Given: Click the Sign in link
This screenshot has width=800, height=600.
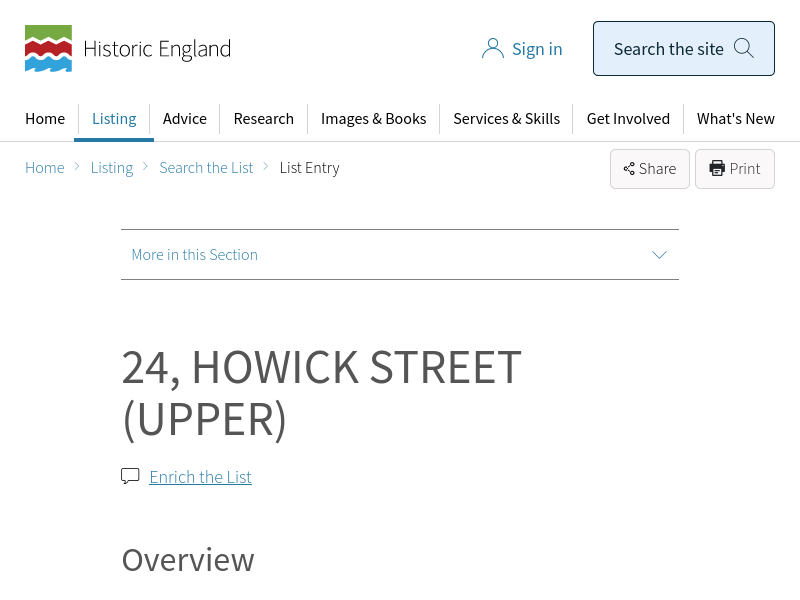Looking at the screenshot, I should (x=537, y=48).
